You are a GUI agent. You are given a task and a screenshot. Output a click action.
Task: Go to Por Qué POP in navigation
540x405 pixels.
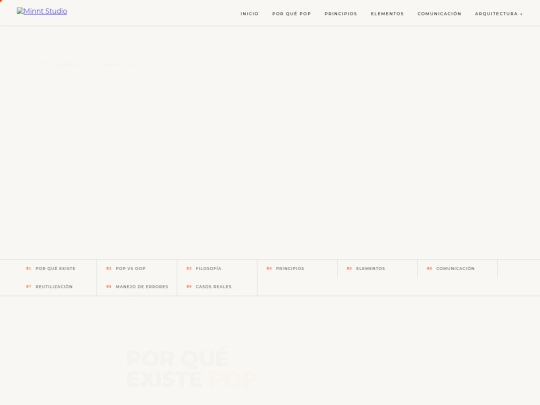tap(291, 14)
